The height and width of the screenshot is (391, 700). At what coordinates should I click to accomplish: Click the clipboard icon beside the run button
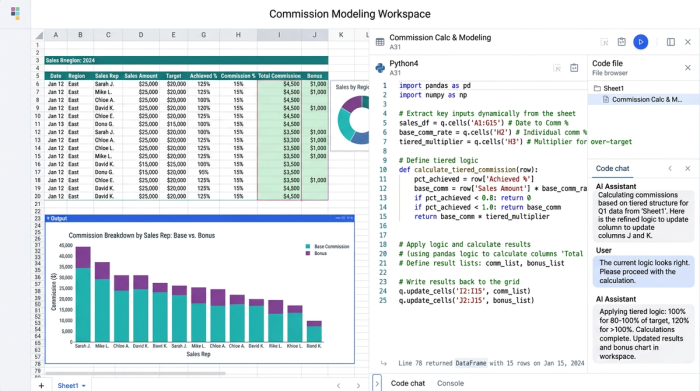pyautogui.click(x=621, y=42)
